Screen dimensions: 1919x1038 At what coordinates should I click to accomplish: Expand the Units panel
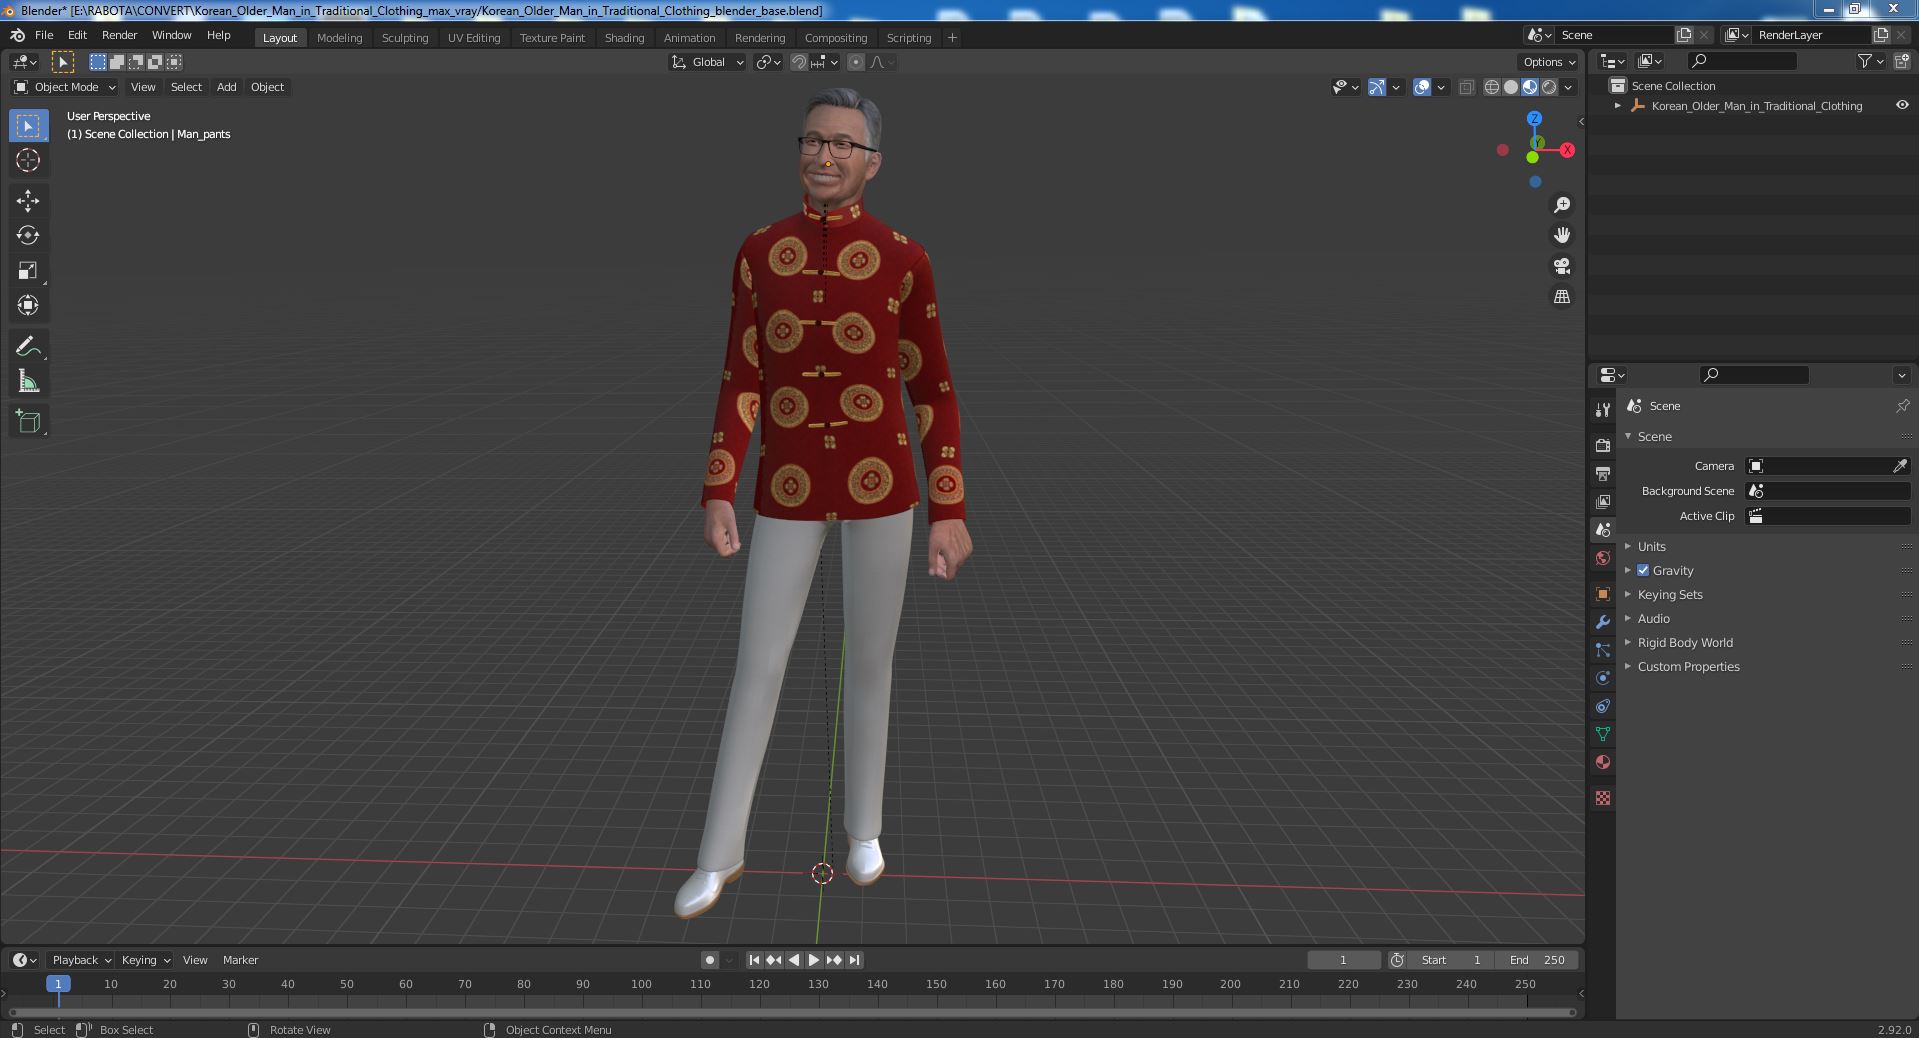click(1652, 547)
